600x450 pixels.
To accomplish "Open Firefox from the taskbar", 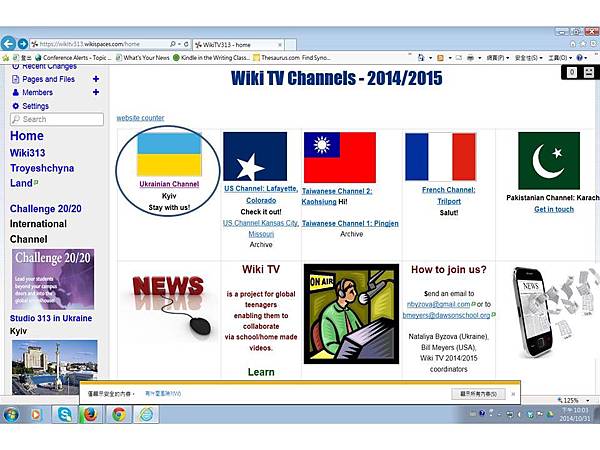I will (x=90, y=415).
